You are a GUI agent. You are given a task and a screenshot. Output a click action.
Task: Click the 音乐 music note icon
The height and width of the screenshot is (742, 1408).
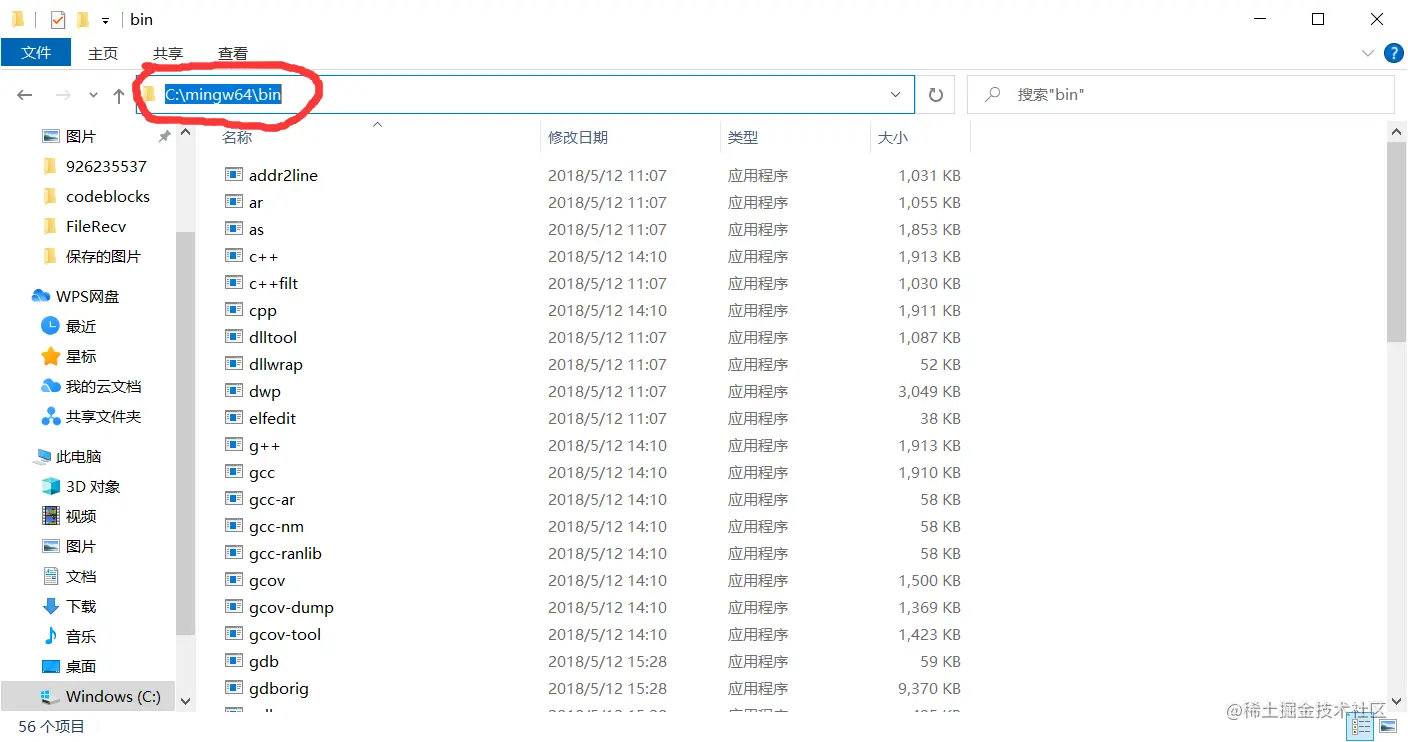[x=50, y=636]
